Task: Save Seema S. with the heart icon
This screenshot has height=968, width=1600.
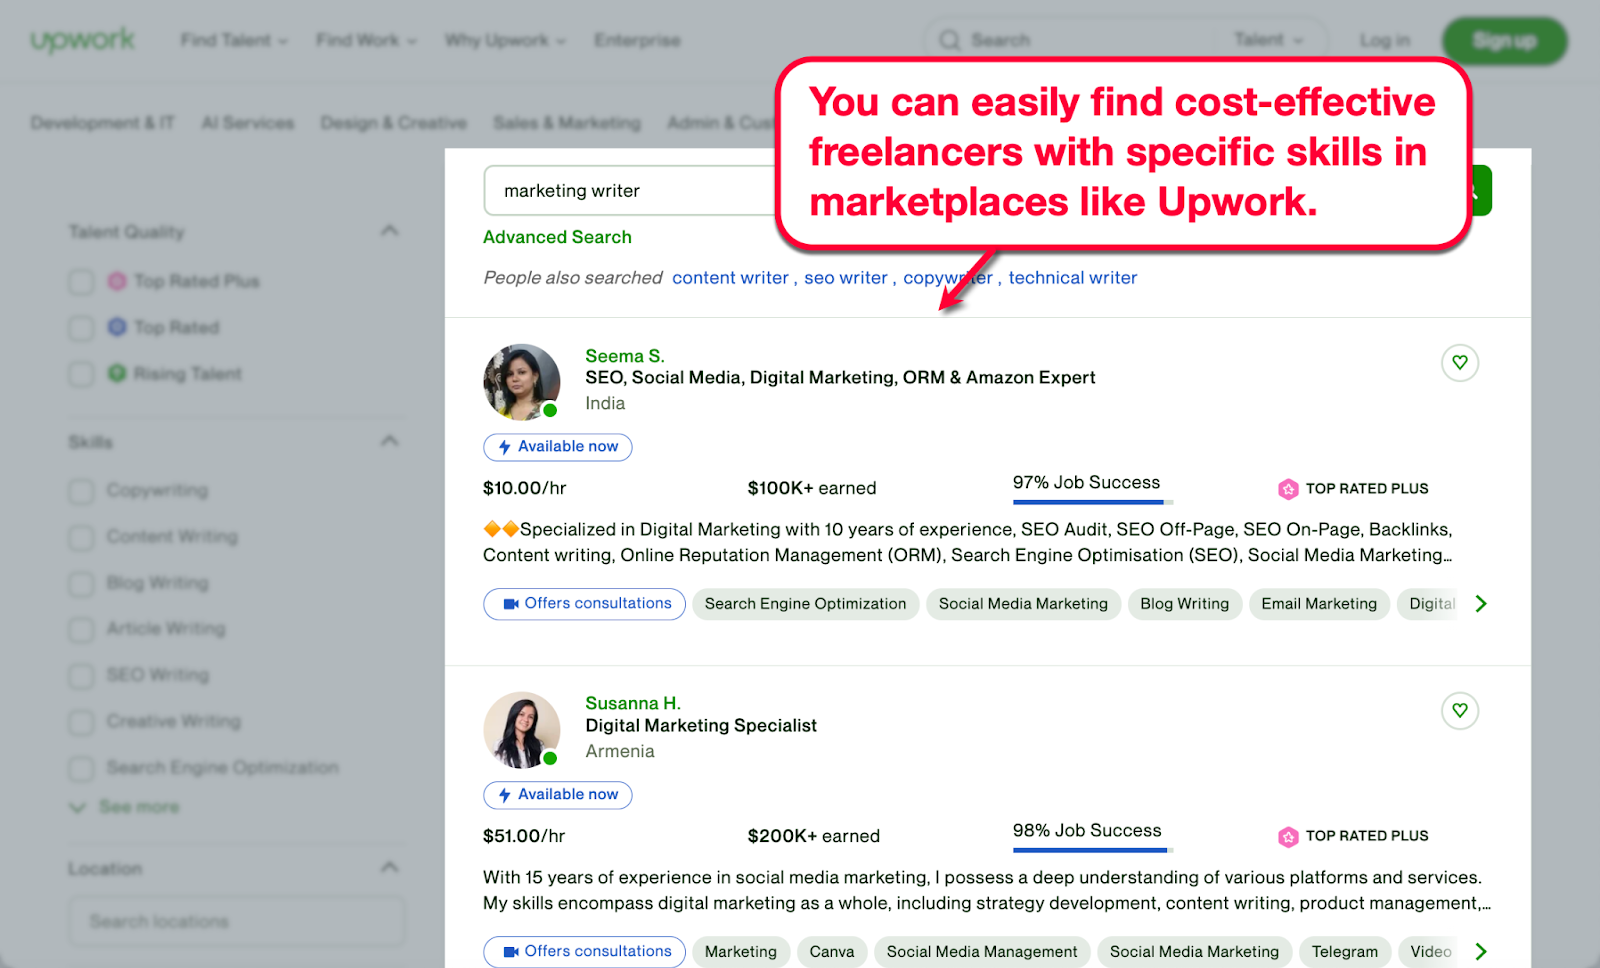Action: [x=1460, y=362]
